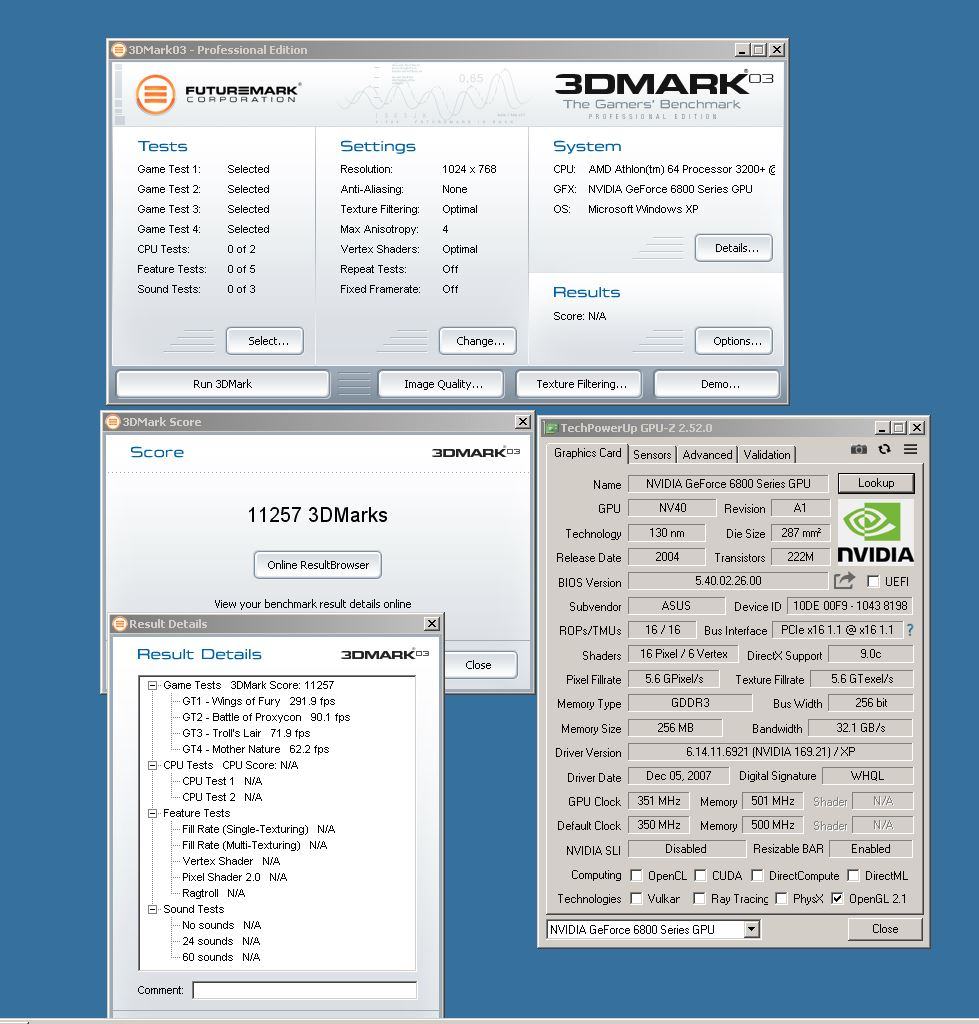Click the GPU-Z Name field value
The image size is (979, 1024).
tap(728, 484)
